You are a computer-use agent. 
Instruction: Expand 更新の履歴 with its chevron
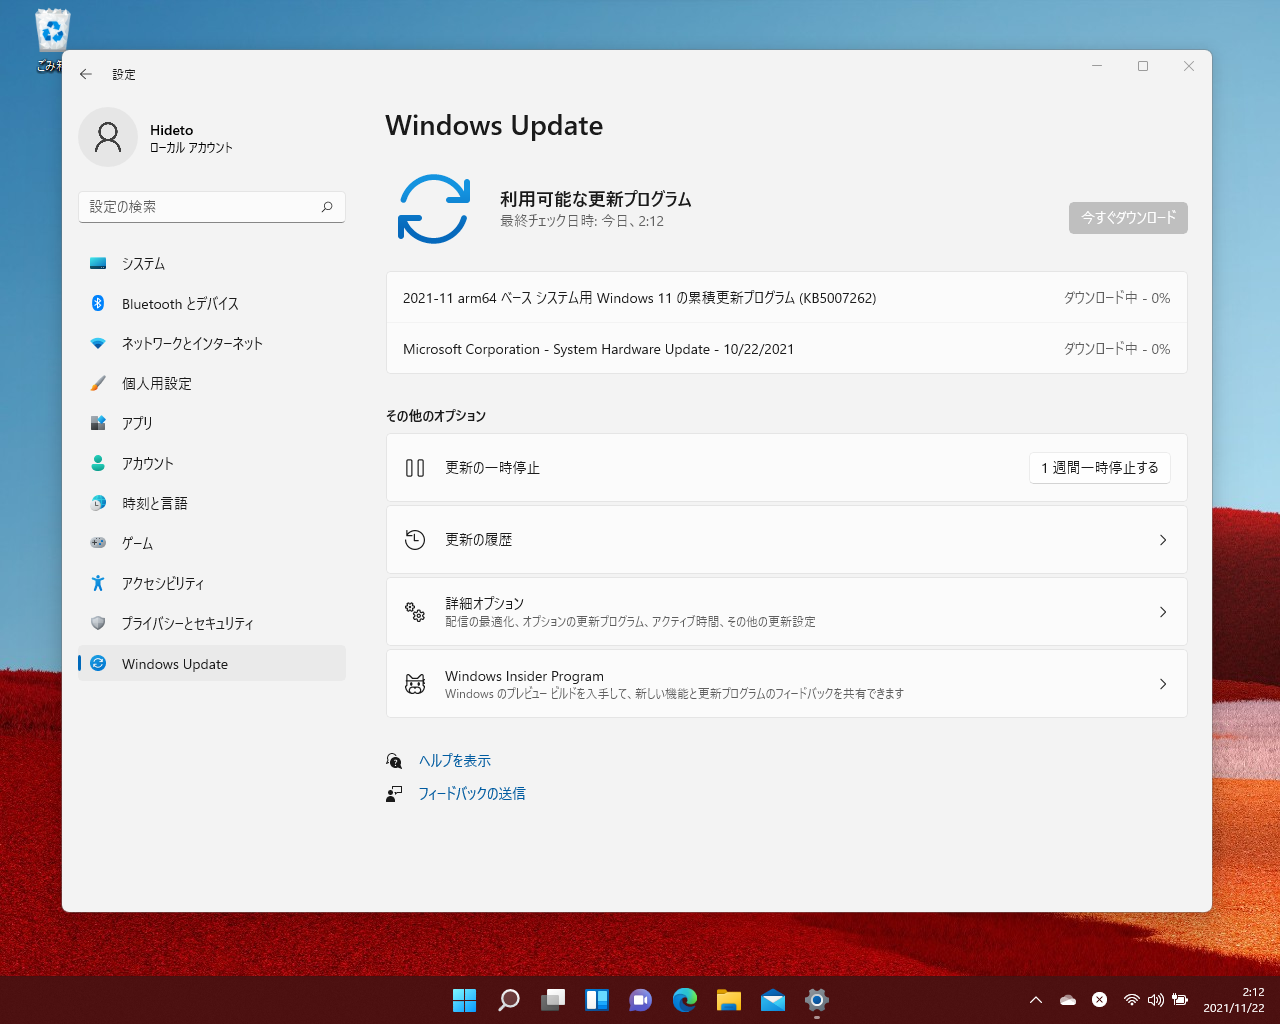pos(1162,540)
